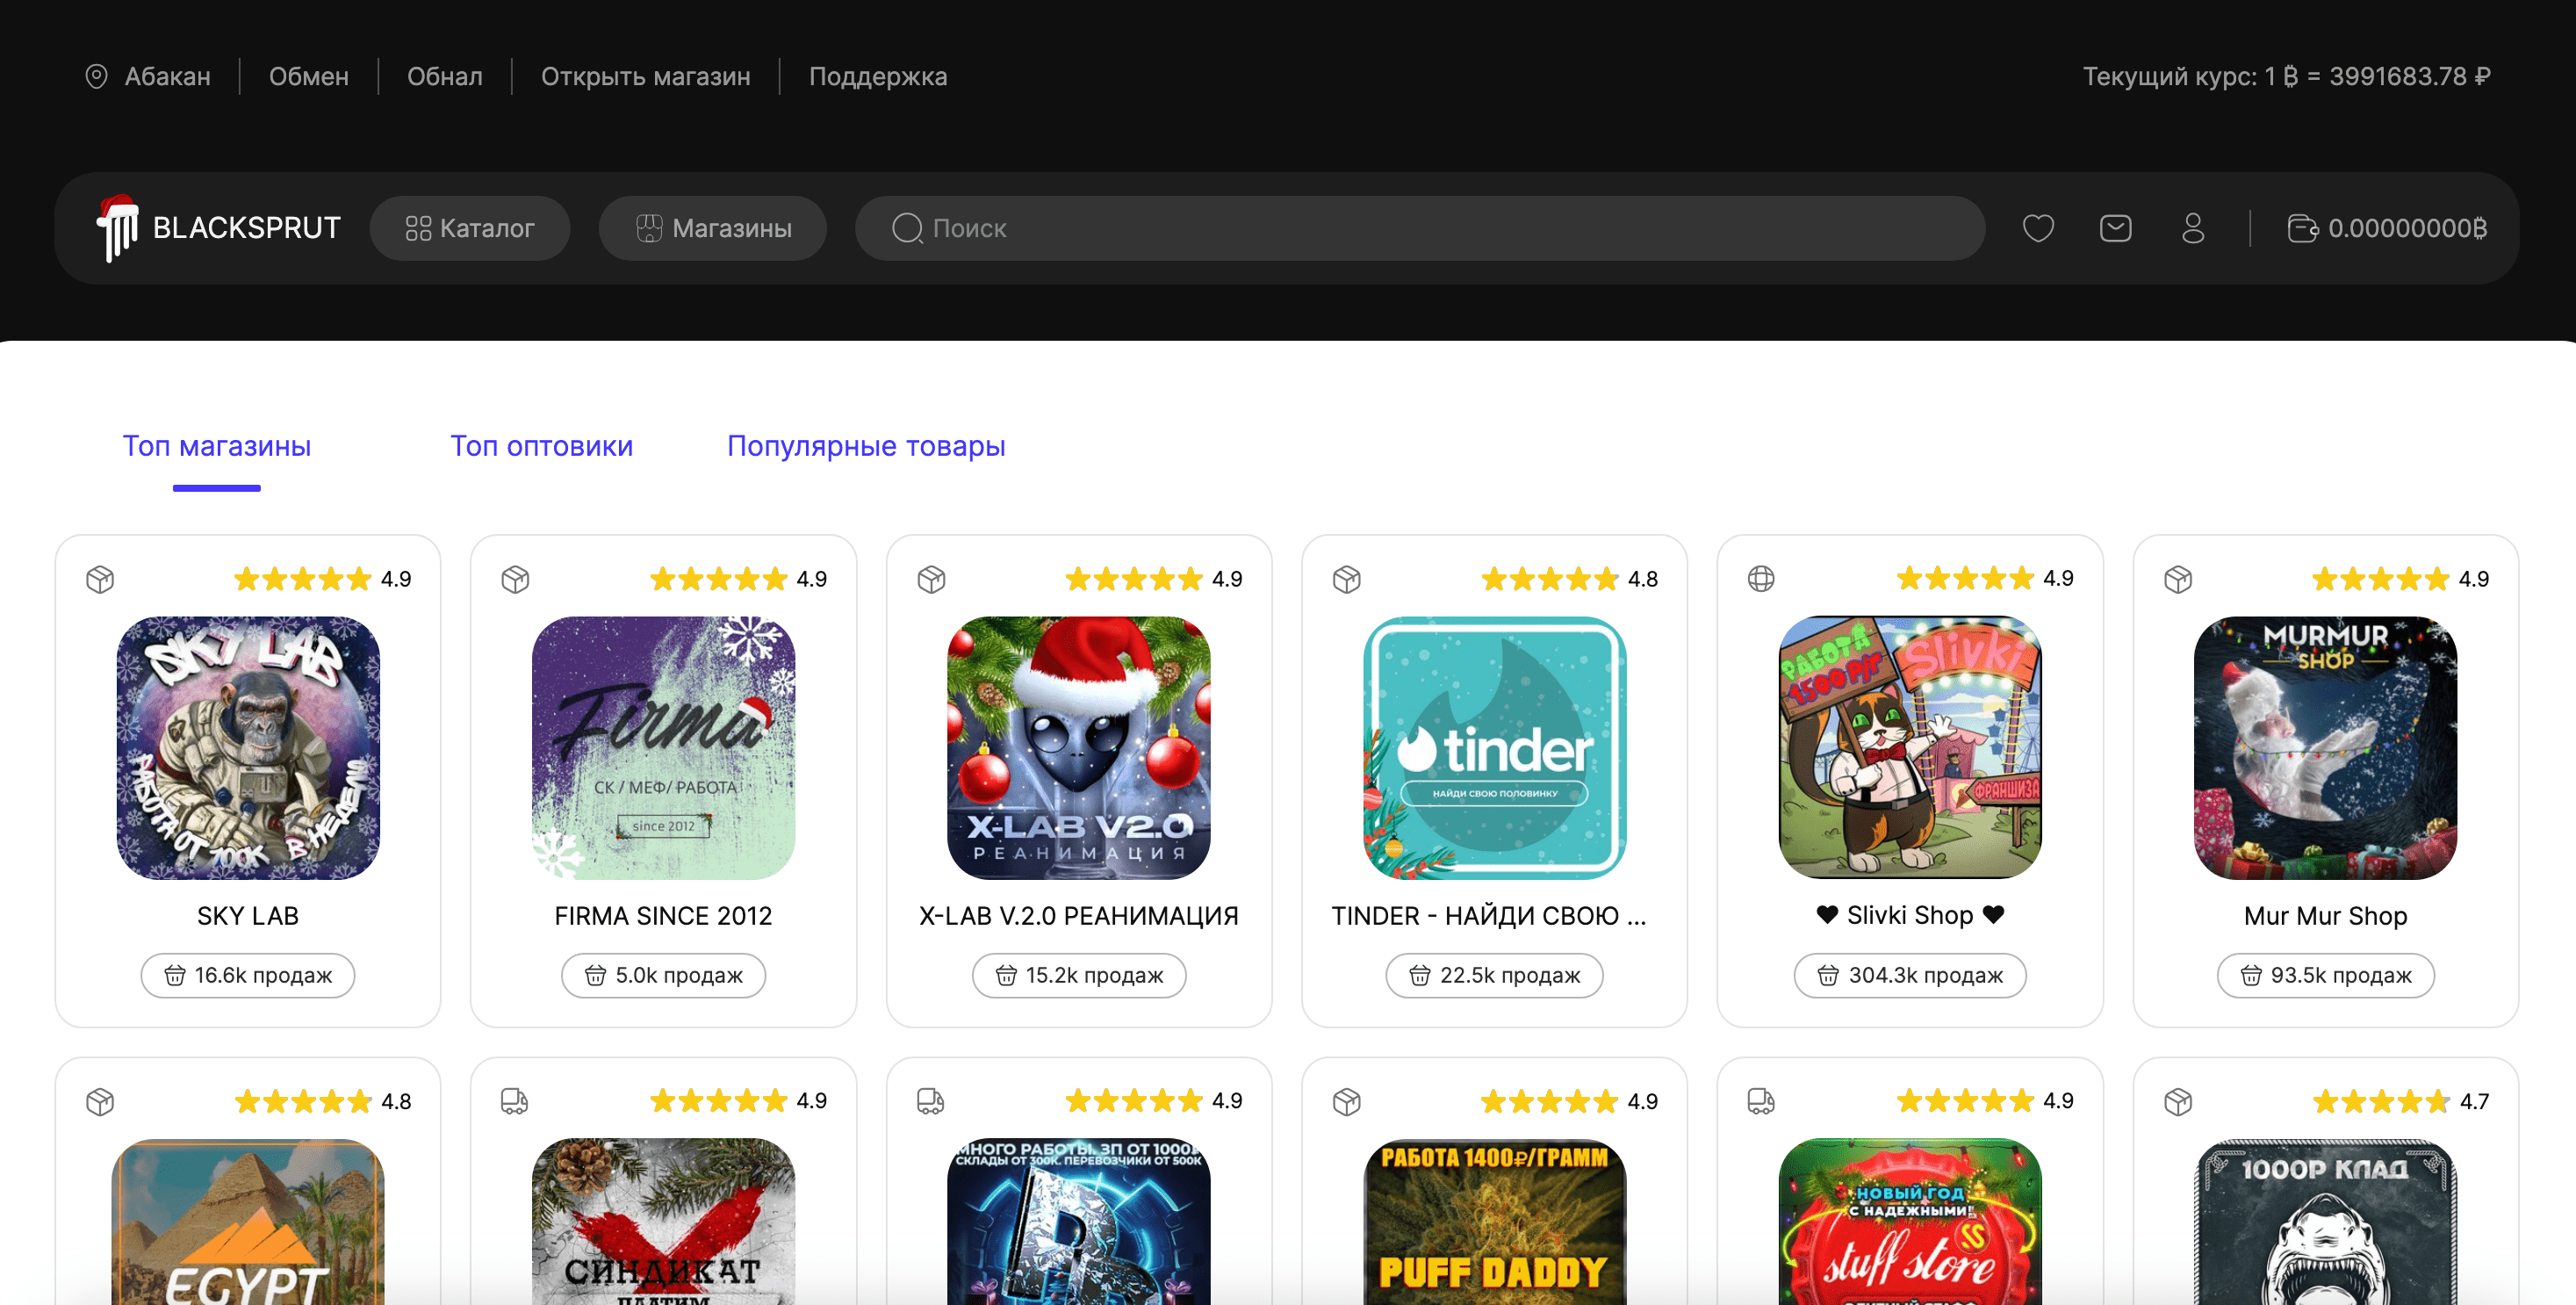Click the globe icon on Slivki Shop card
Image resolution: width=2576 pixels, height=1305 pixels.
coord(1761,579)
